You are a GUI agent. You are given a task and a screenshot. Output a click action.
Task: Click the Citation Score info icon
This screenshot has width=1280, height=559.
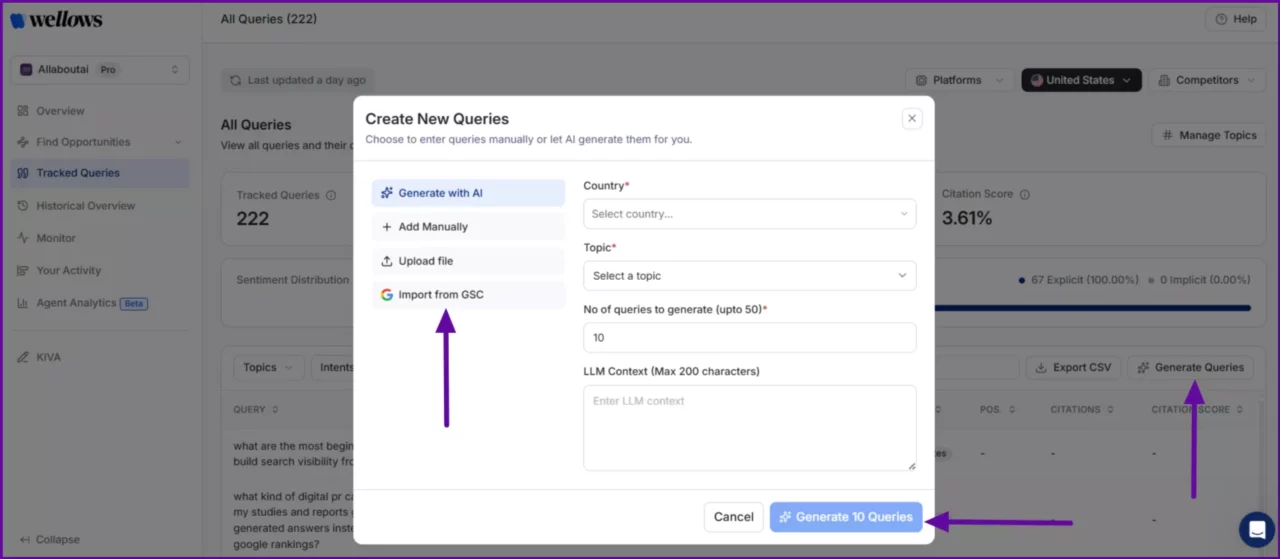tap(1025, 194)
